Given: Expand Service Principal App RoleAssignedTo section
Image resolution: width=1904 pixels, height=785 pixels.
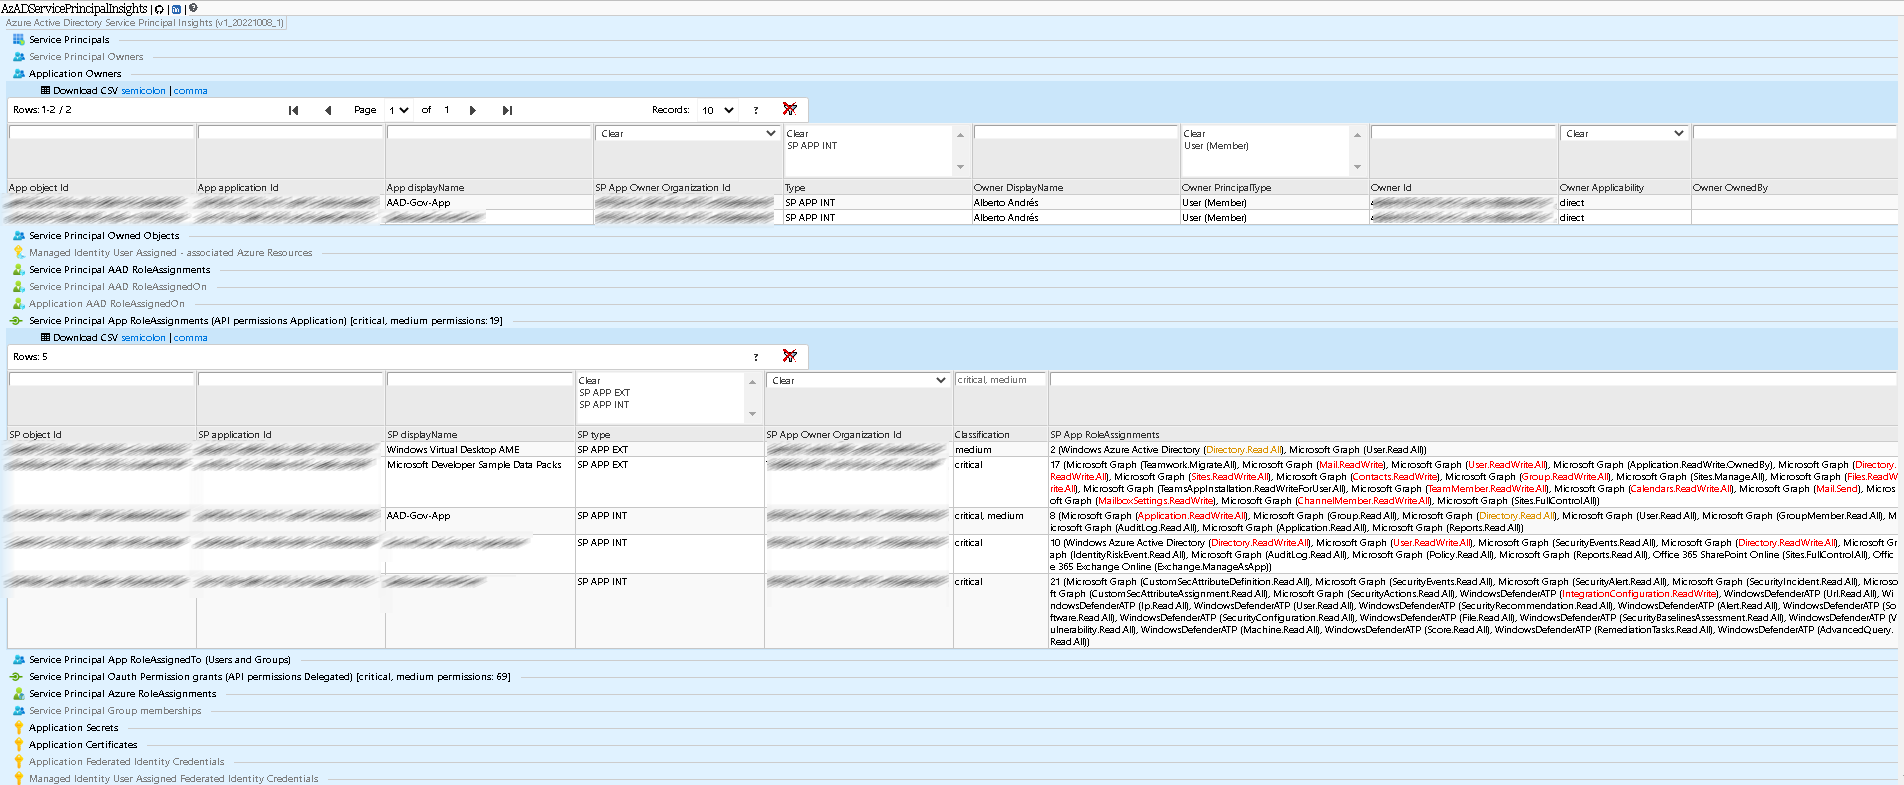Looking at the screenshot, I should coord(160,660).
